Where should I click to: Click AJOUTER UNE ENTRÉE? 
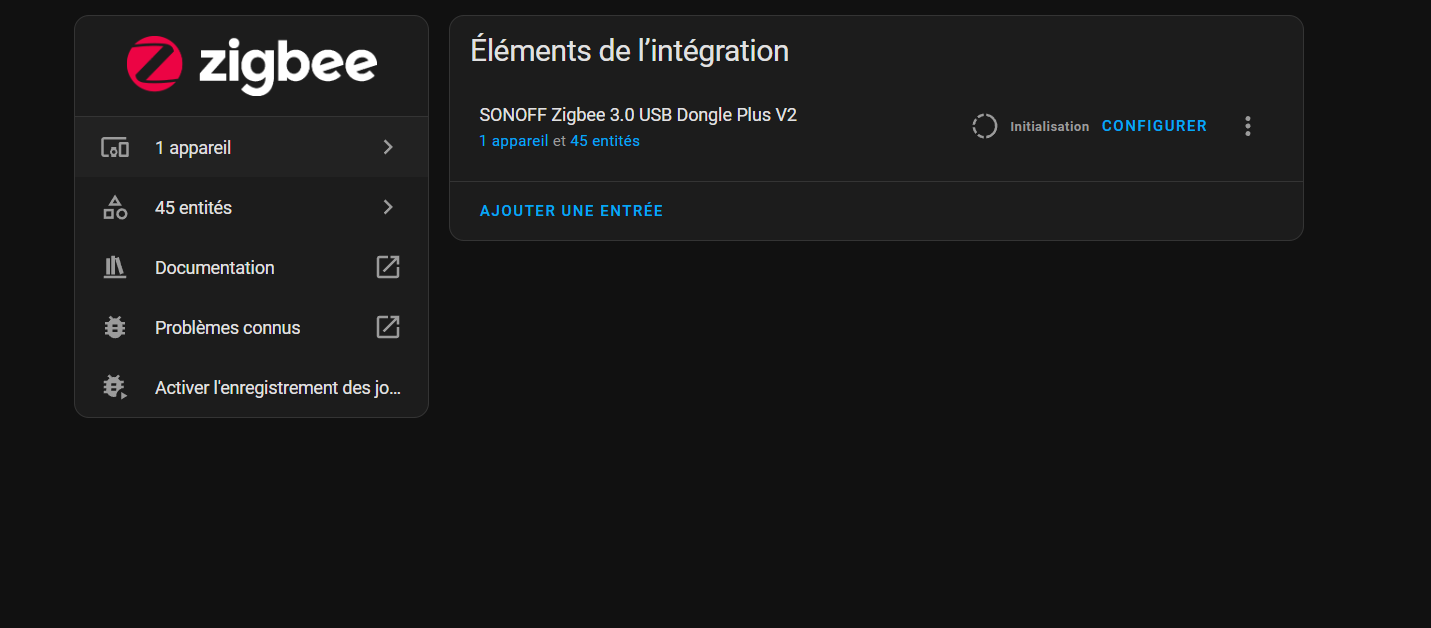(x=571, y=211)
